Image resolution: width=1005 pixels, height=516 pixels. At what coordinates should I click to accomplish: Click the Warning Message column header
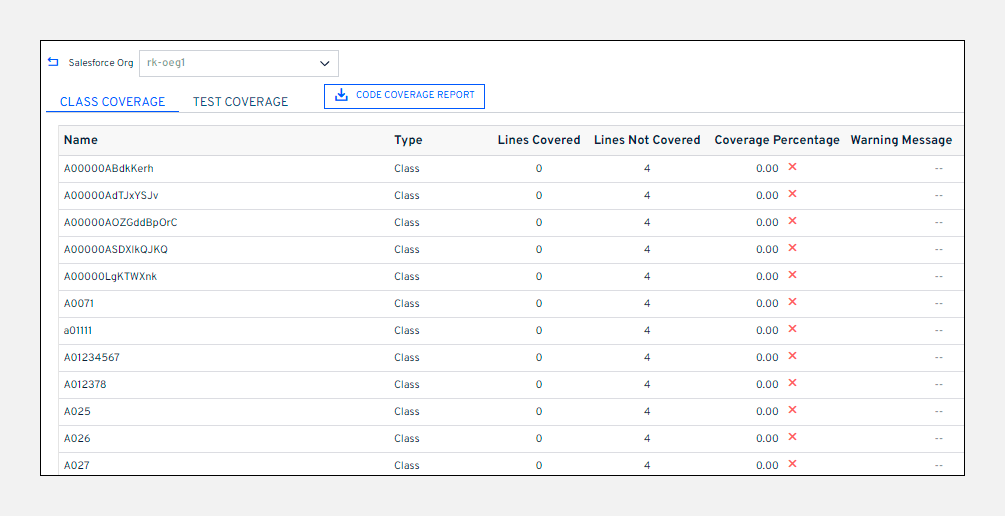pos(900,140)
